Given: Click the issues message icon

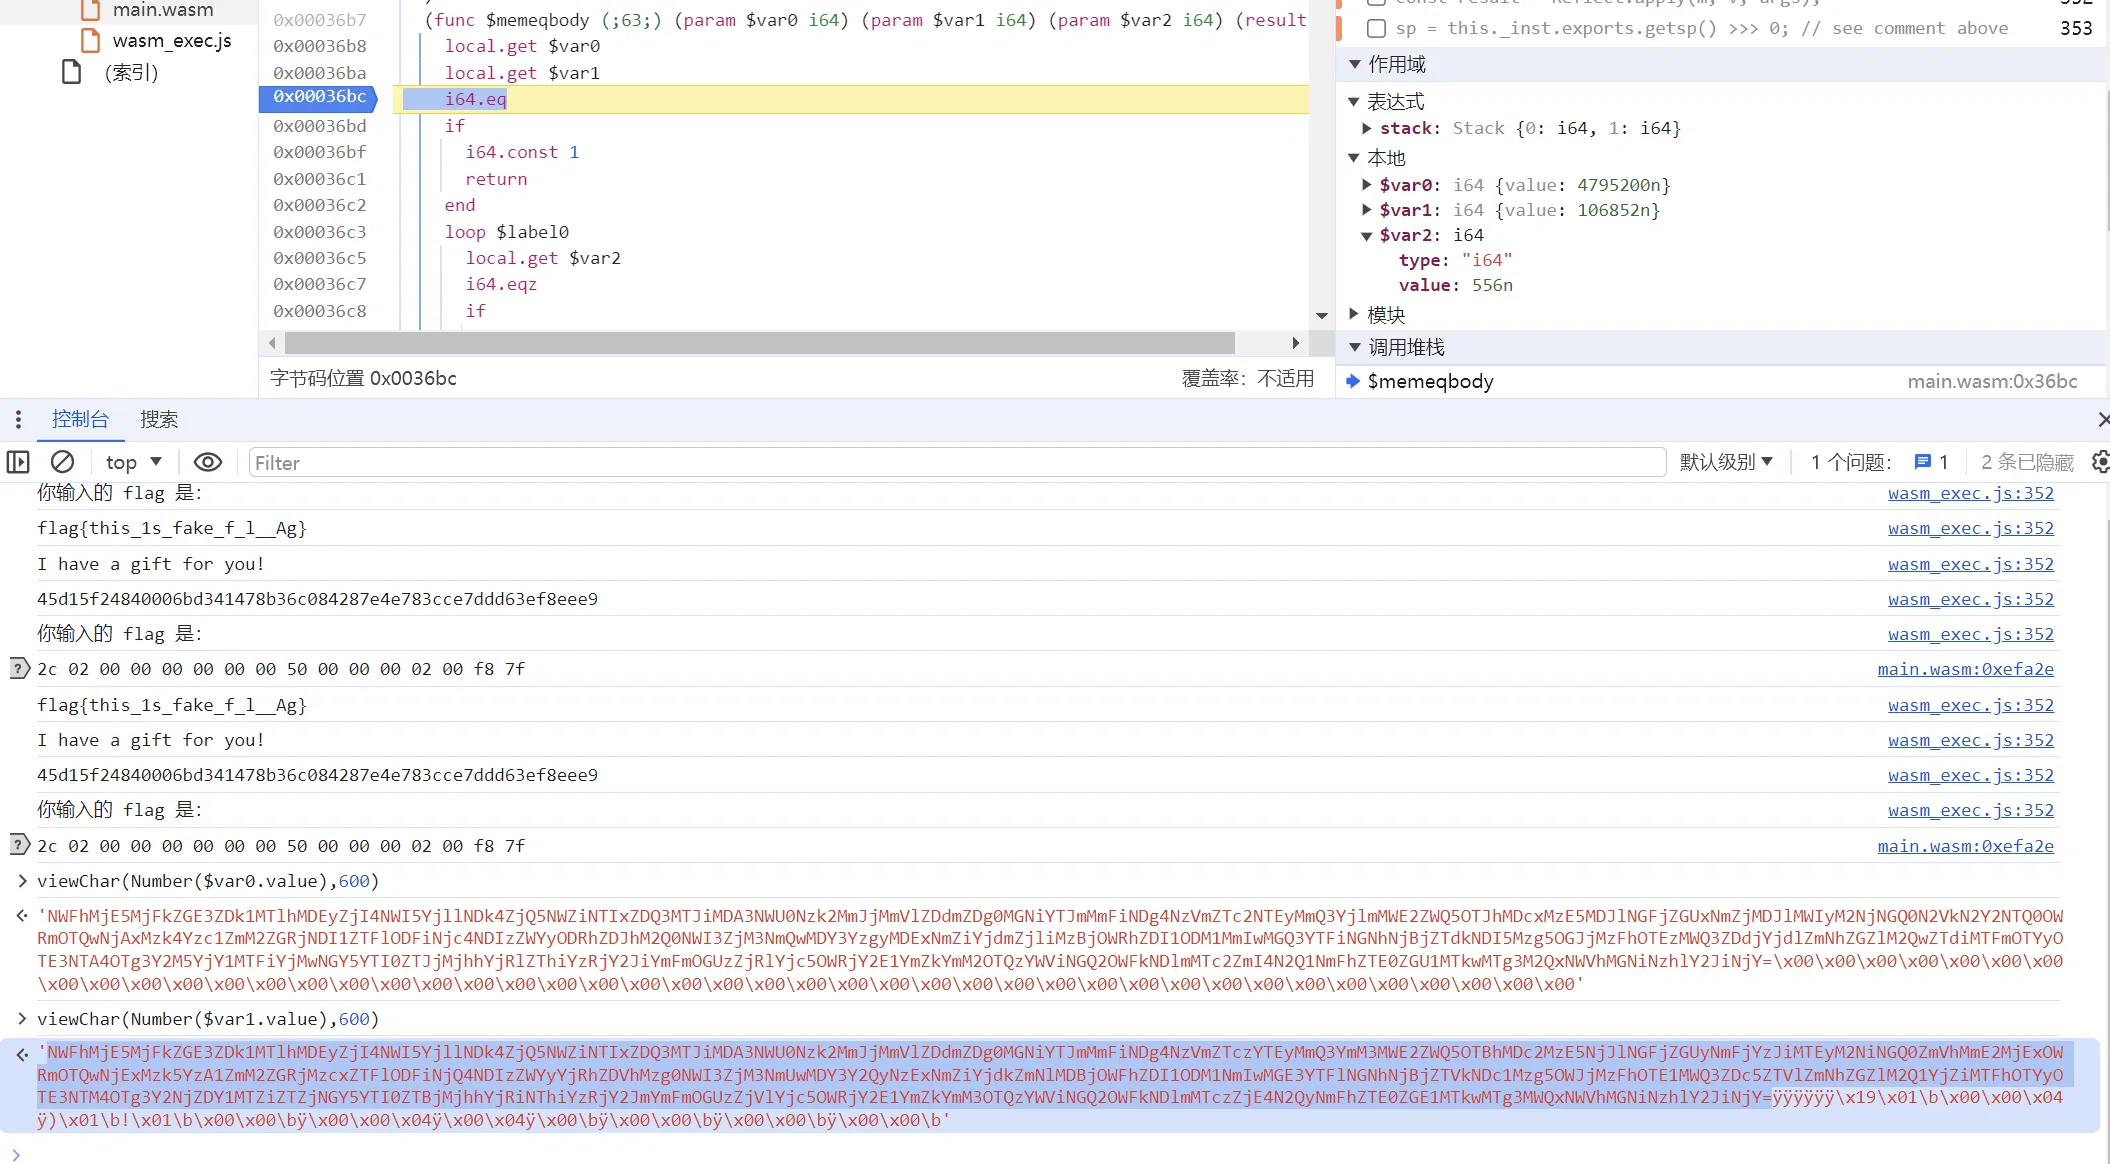Looking at the screenshot, I should [1922, 462].
